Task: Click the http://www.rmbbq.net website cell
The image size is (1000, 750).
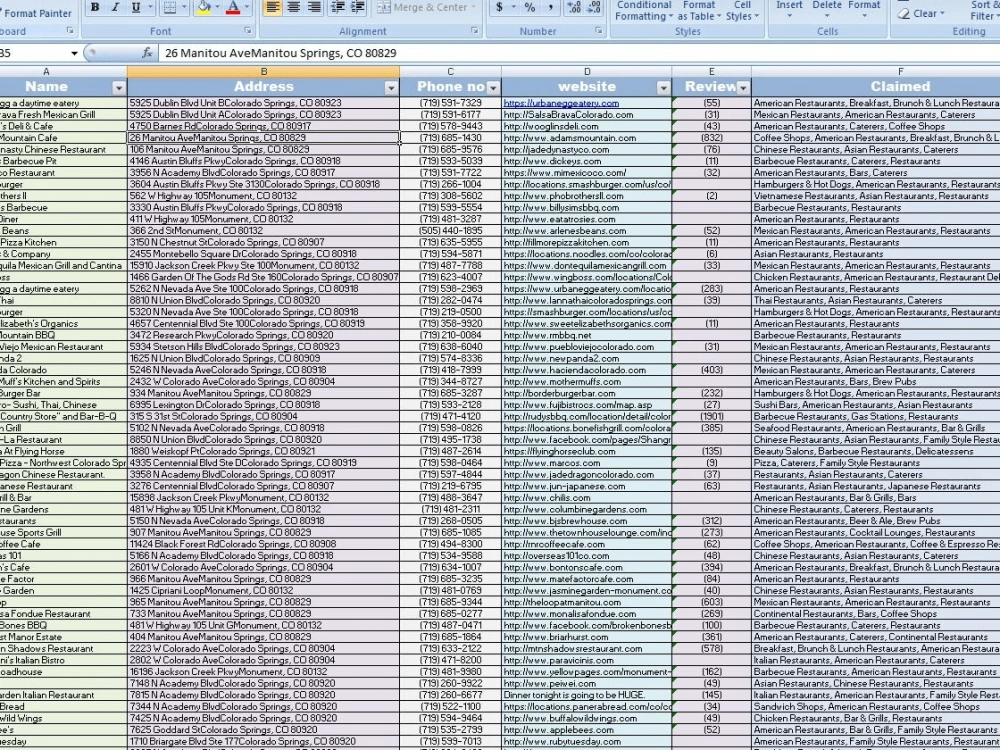Action: (587, 335)
